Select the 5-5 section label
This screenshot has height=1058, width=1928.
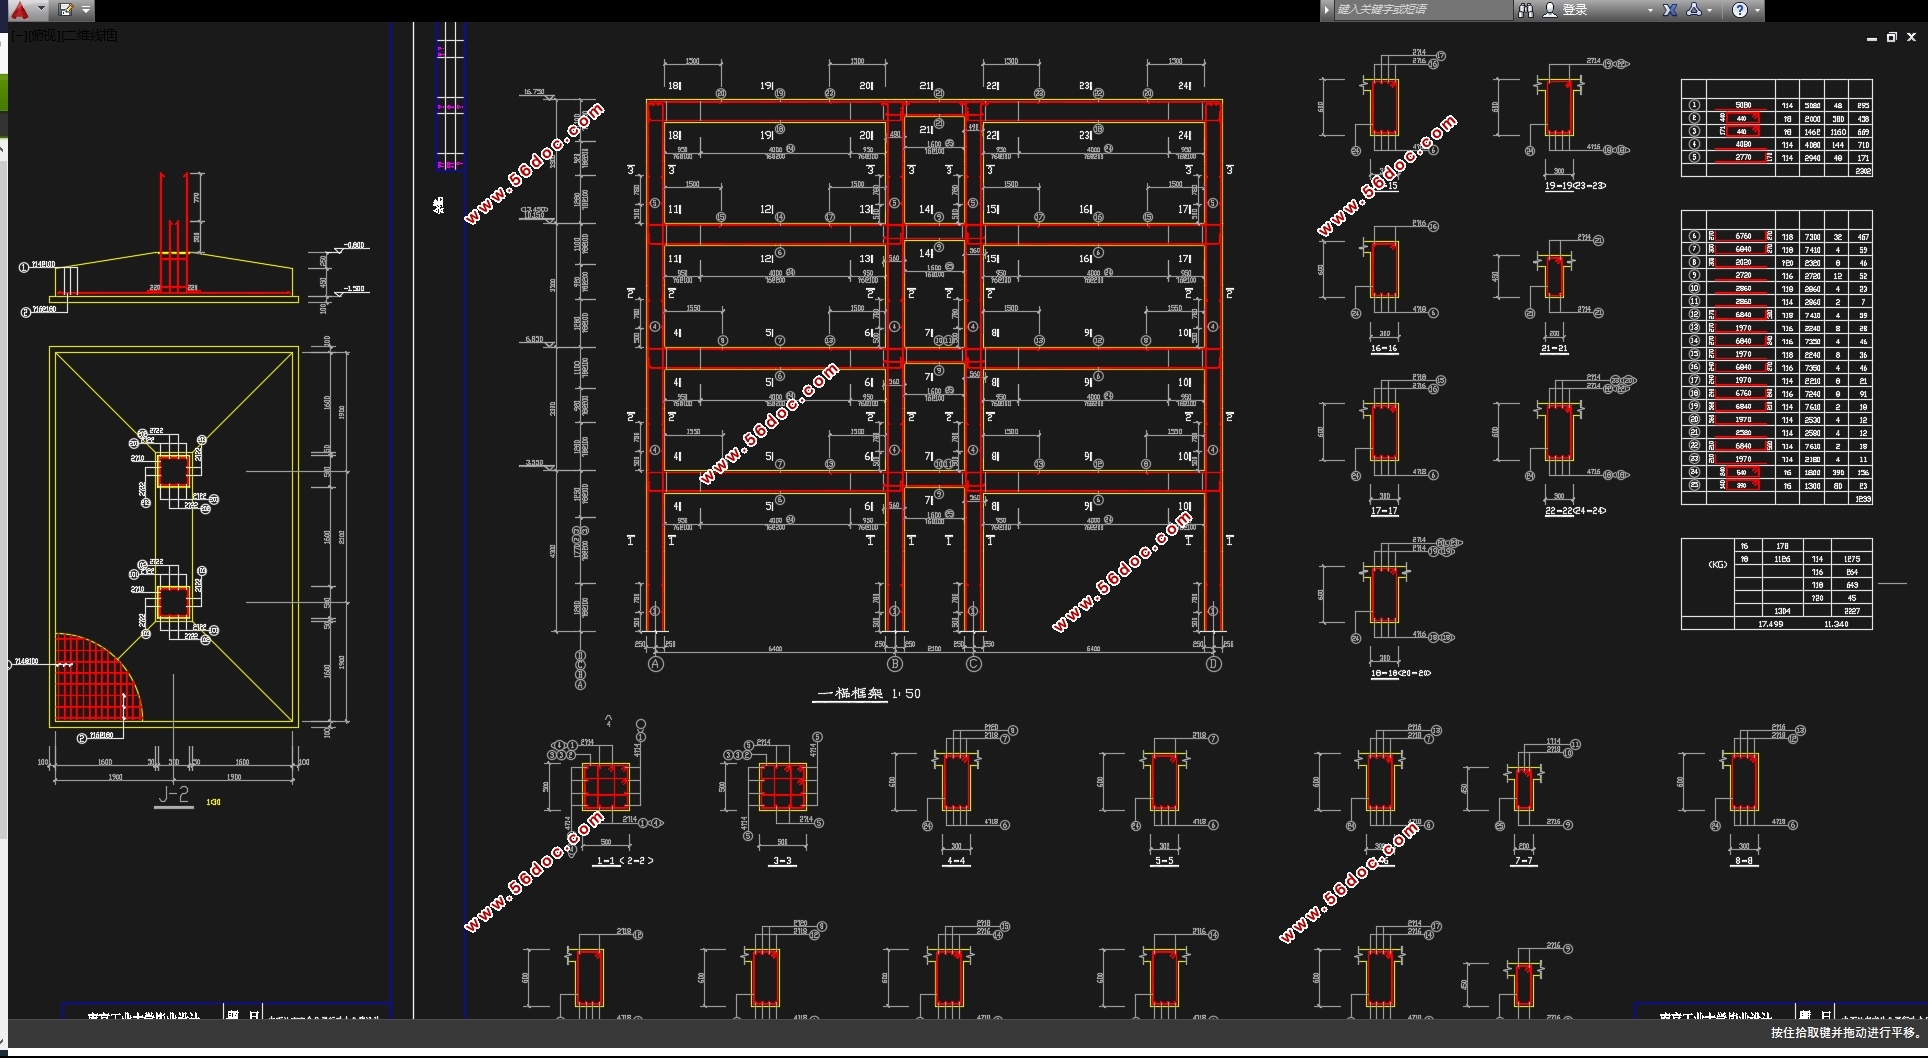[1165, 860]
